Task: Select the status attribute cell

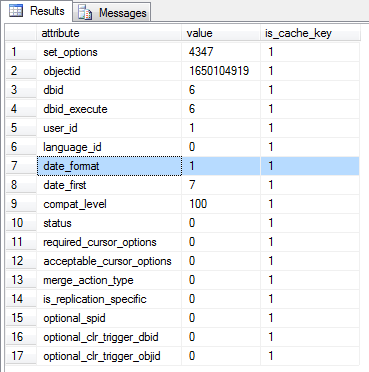Action: [109, 223]
